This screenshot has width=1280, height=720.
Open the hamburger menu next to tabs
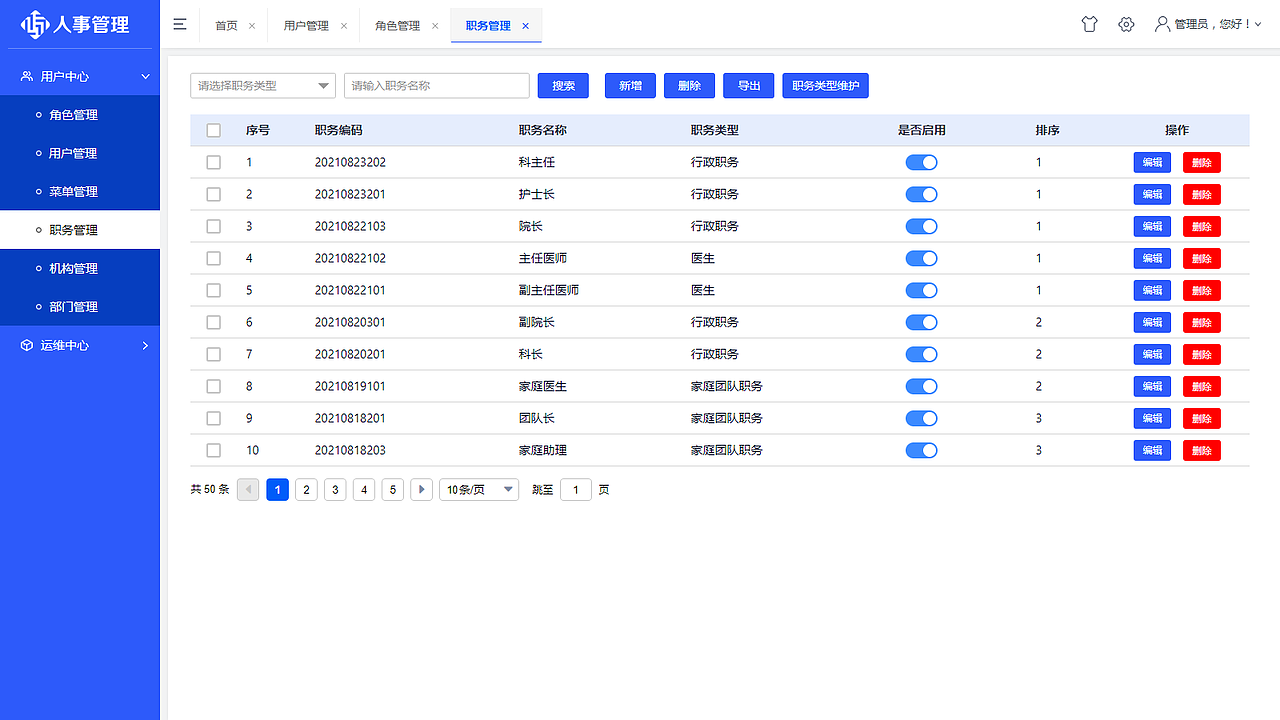(x=180, y=24)
